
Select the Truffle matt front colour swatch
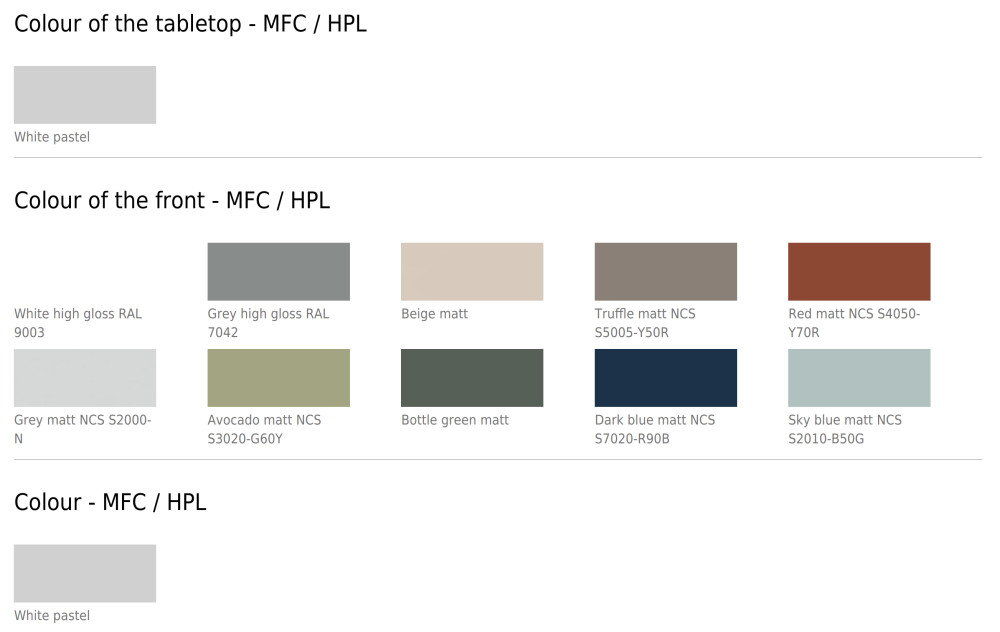[x=665, y=271]
